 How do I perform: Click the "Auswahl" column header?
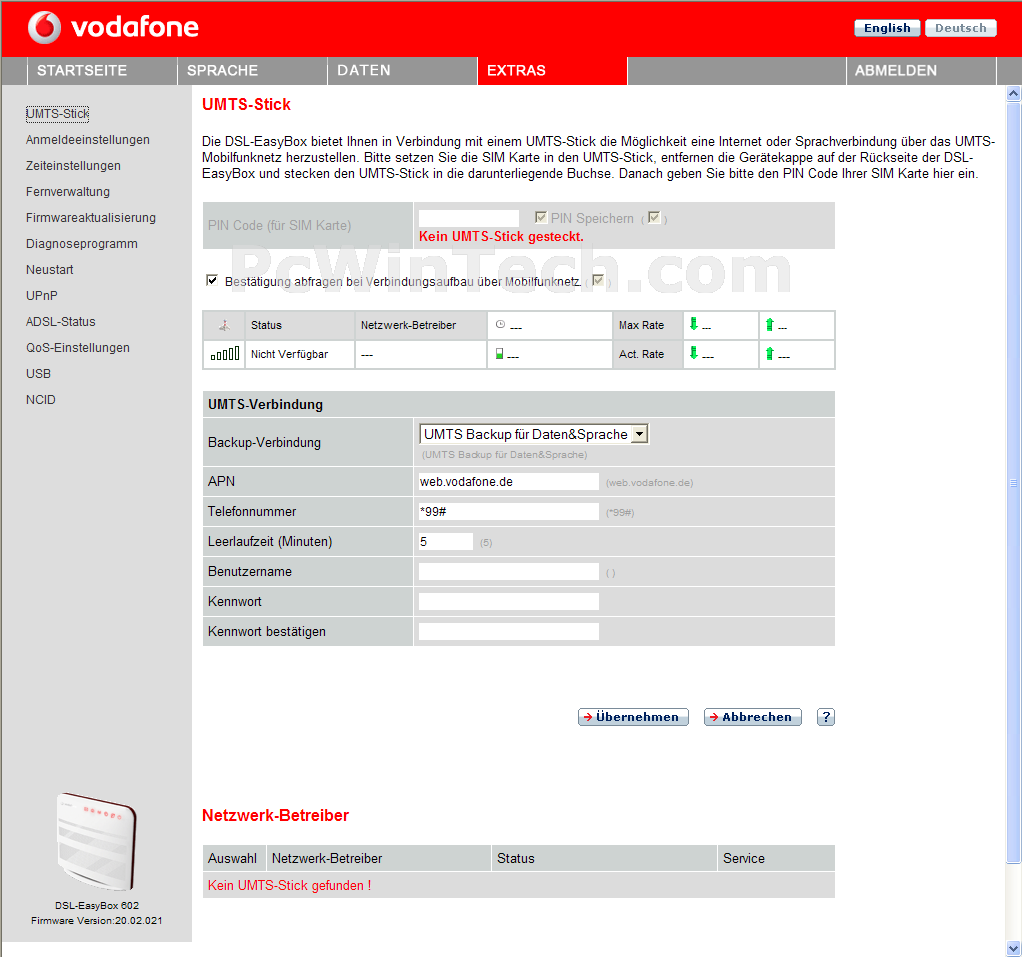pyautogui.click(x=233, y=859)
